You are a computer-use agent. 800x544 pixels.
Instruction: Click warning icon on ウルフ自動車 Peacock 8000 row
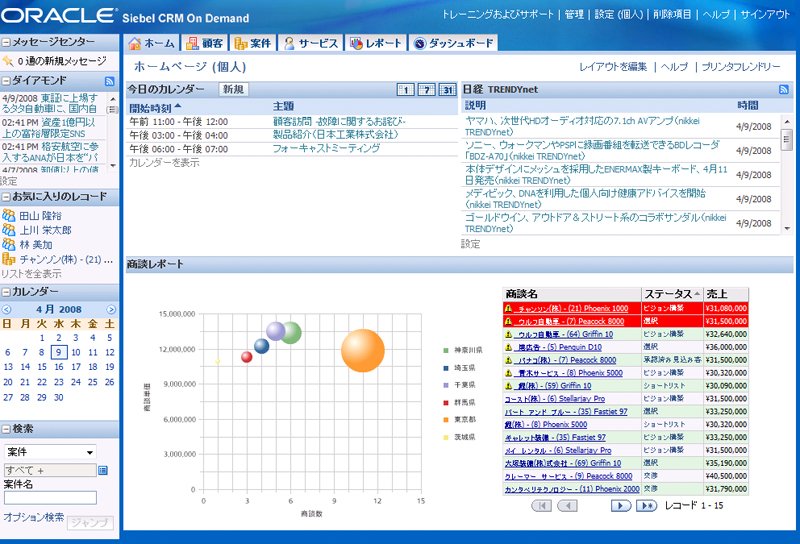[508, 322]
